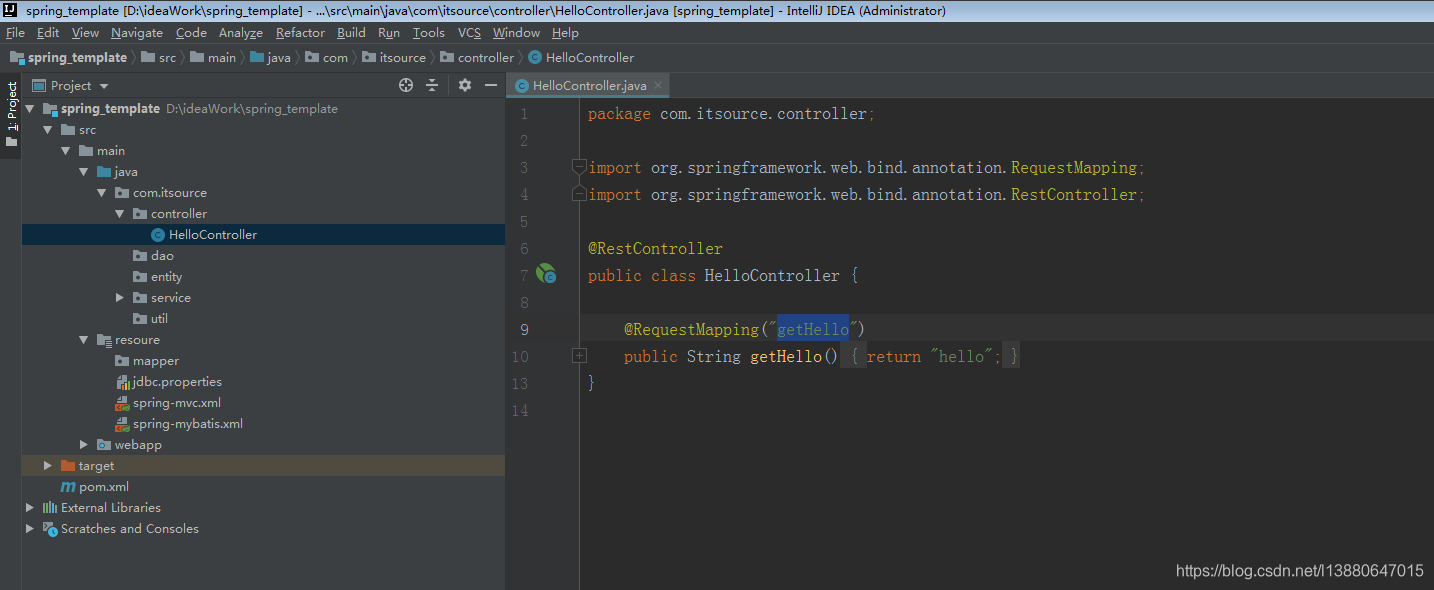Image resolution: width=1434 pixels, height=590 pixels.
Task: Toggle the 1: Project side tool window
Action: (x=11, y=115)
